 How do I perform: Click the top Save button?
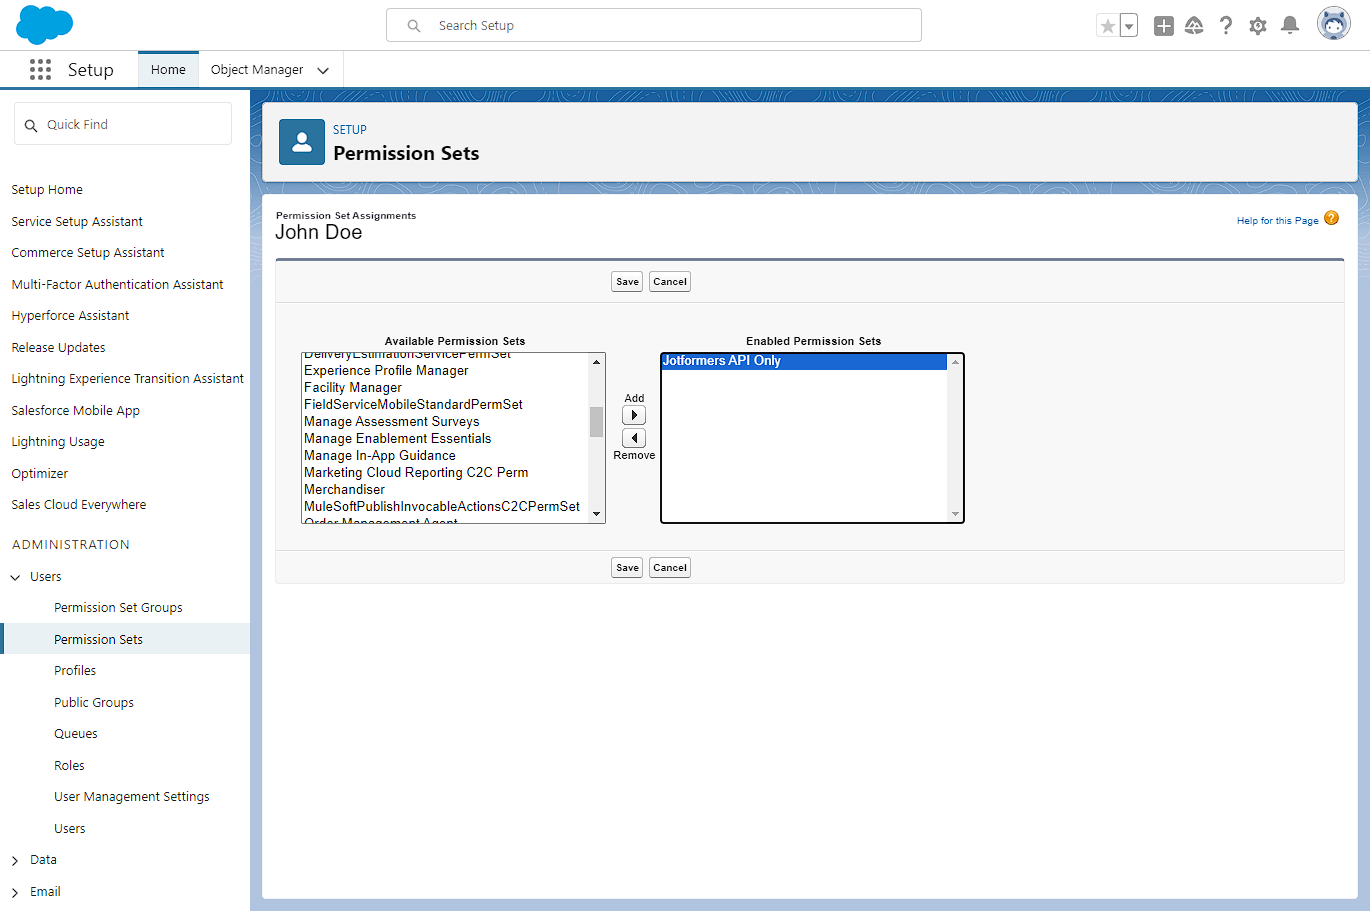627,282
